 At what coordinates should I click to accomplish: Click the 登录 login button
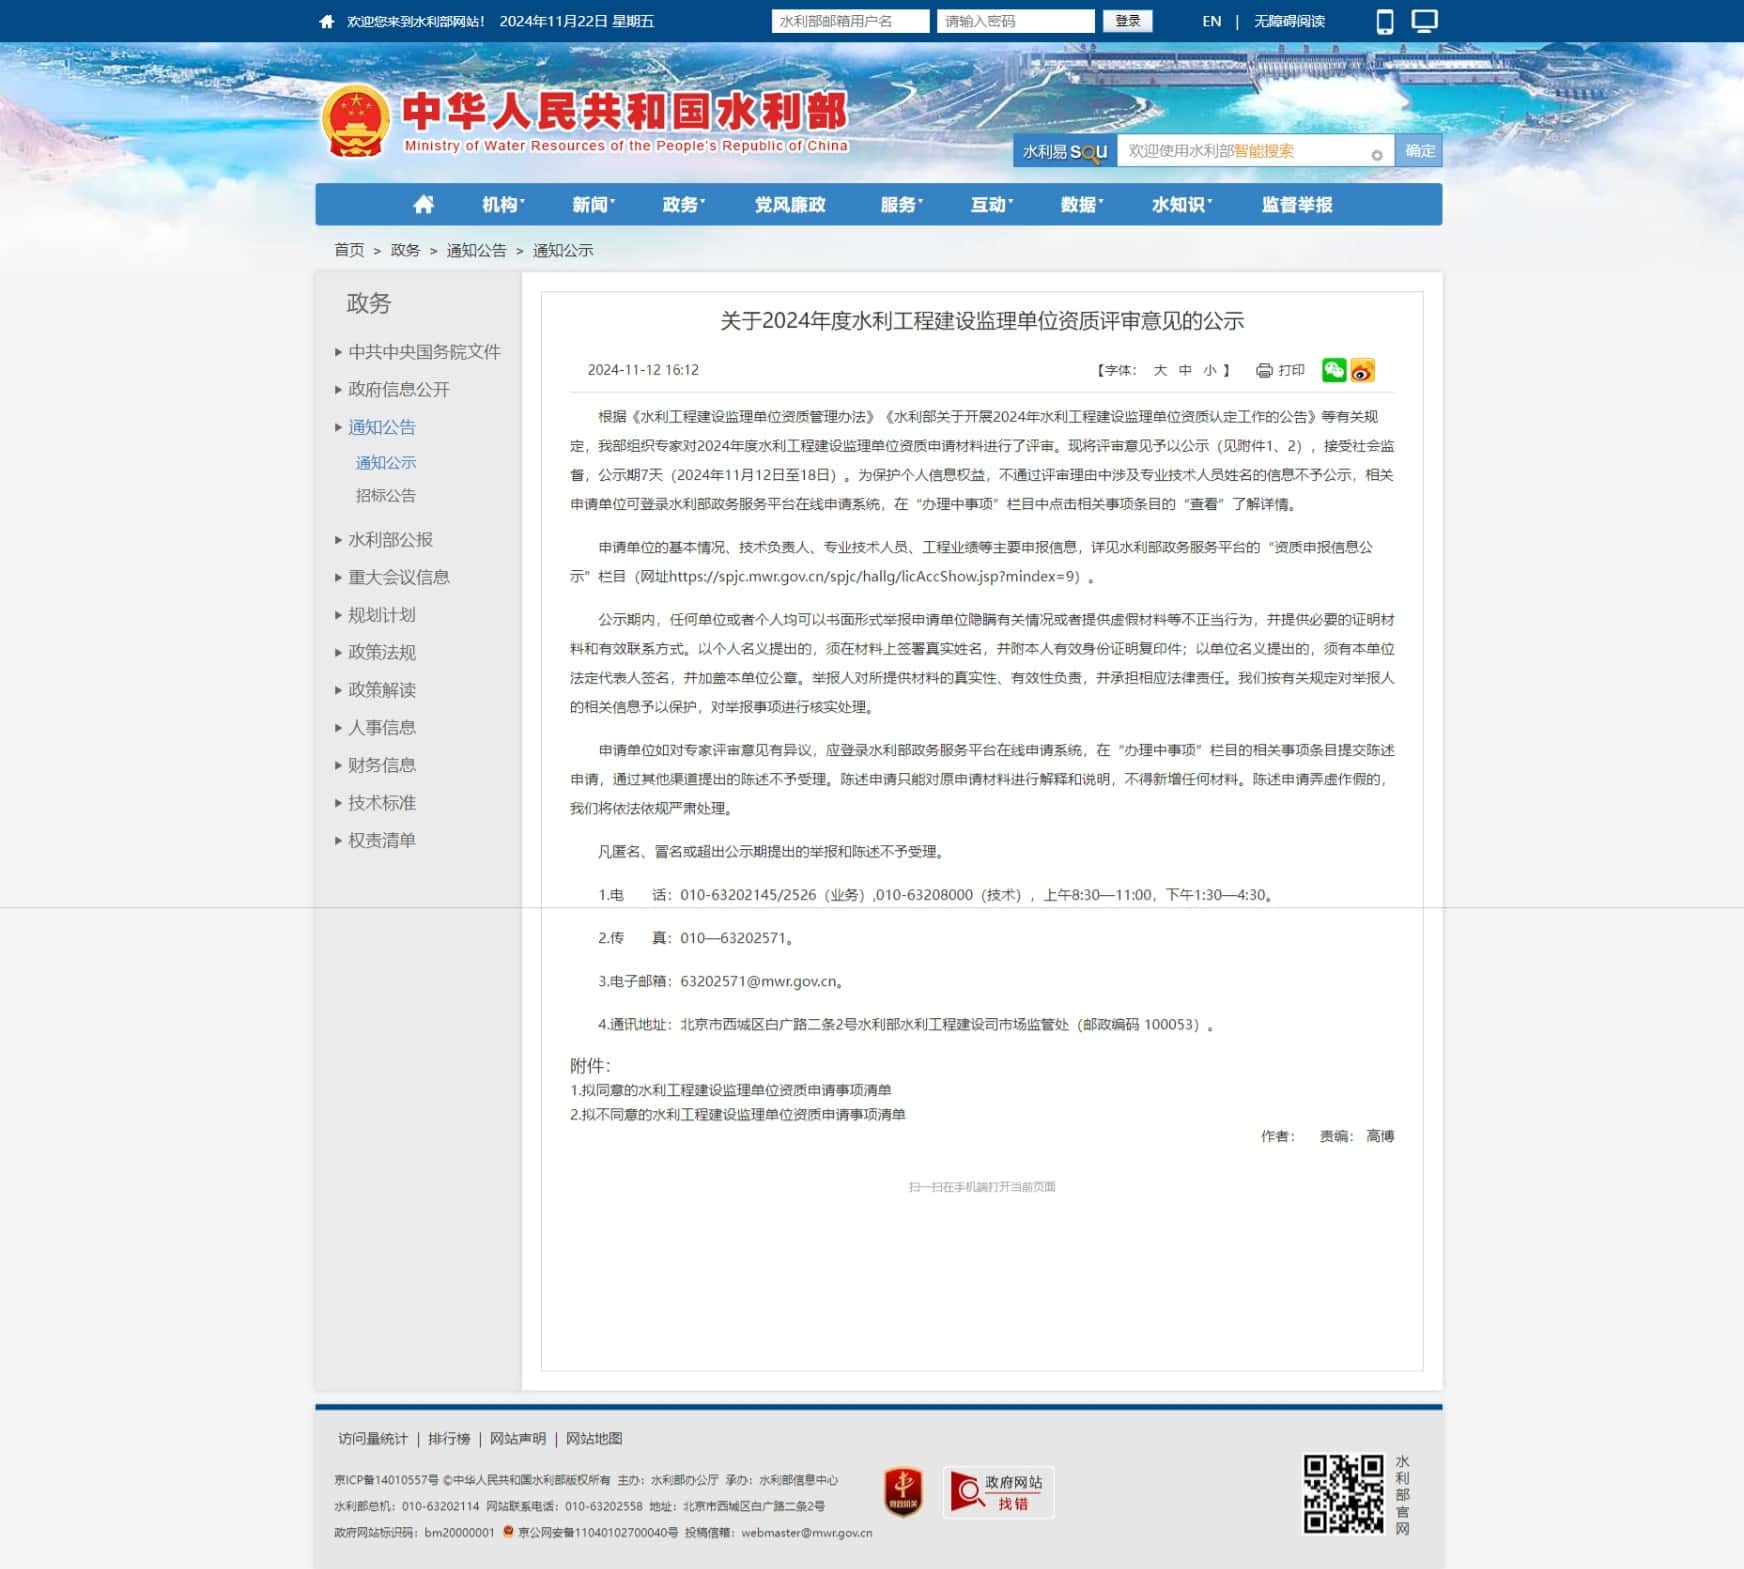point(1127,21)
